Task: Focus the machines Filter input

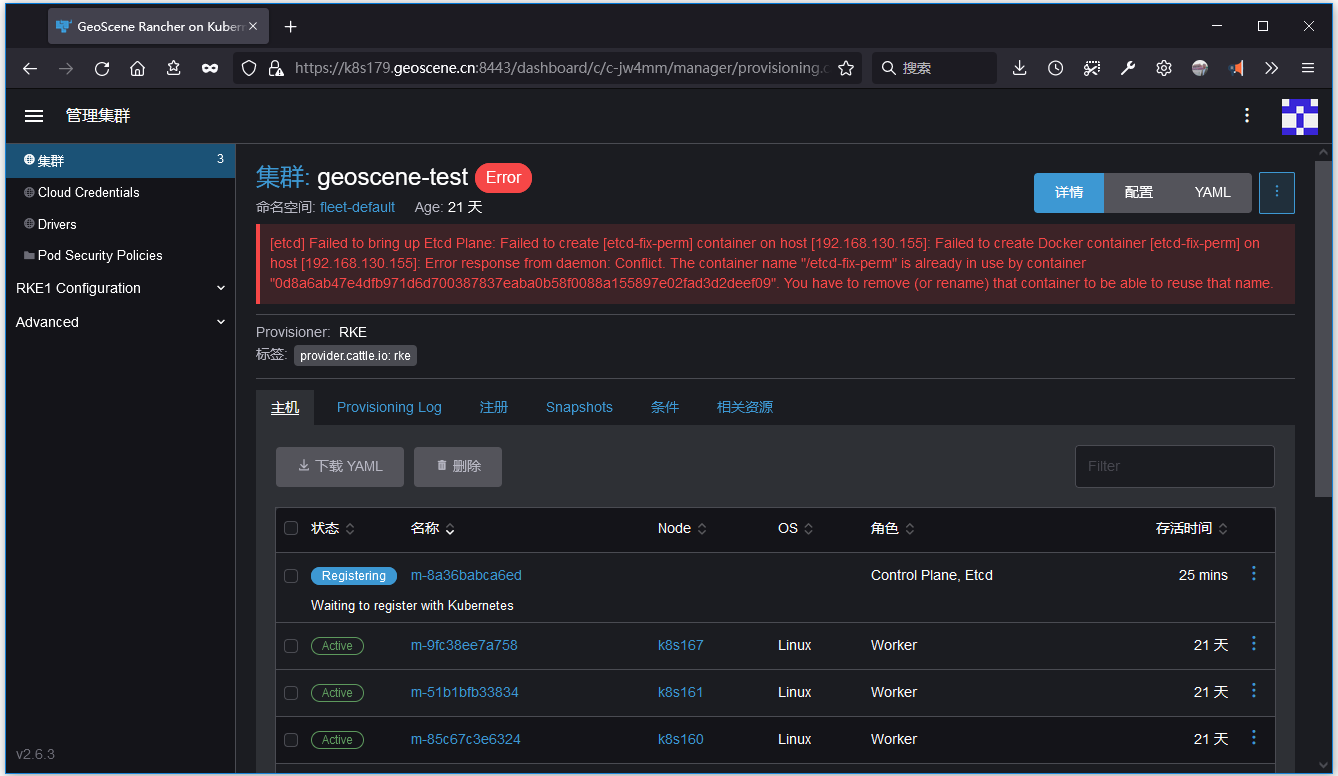Action: click(x=1175, y=466)
